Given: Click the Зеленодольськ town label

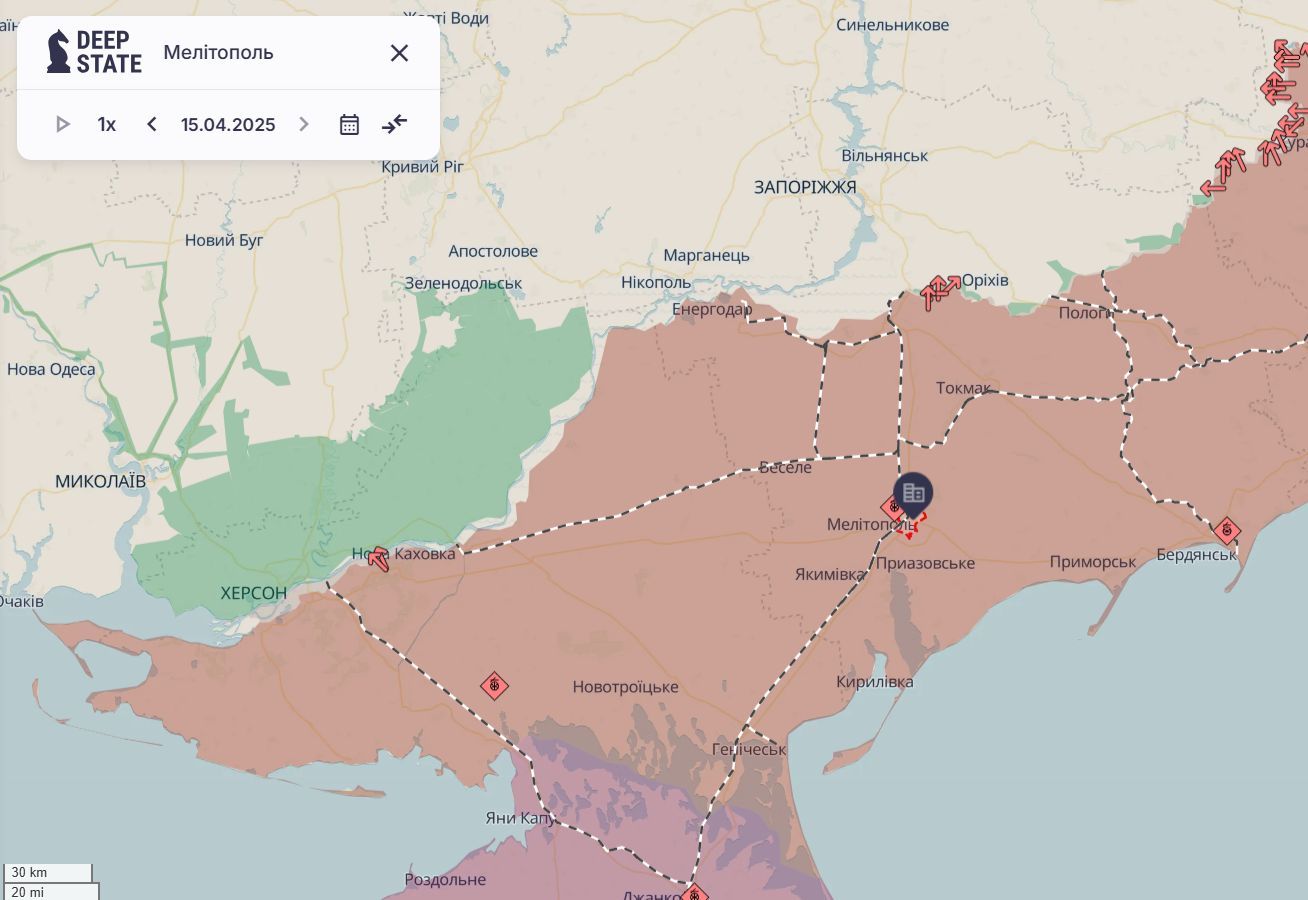Looking at the screenshot, I should (x=463, y=283).
